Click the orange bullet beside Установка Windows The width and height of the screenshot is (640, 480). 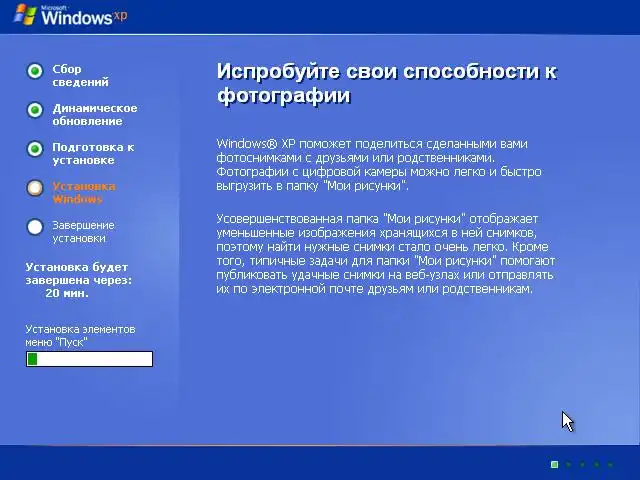click(x=35, y=188)
